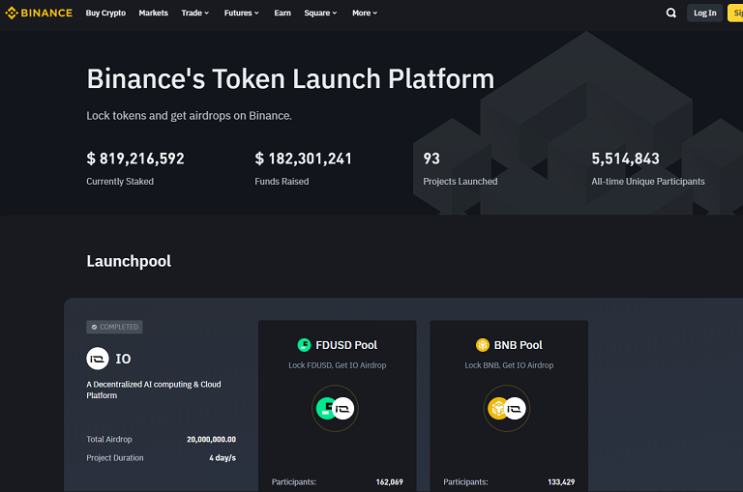Click the COMPLETED status badge

click(x=114, y=327)
